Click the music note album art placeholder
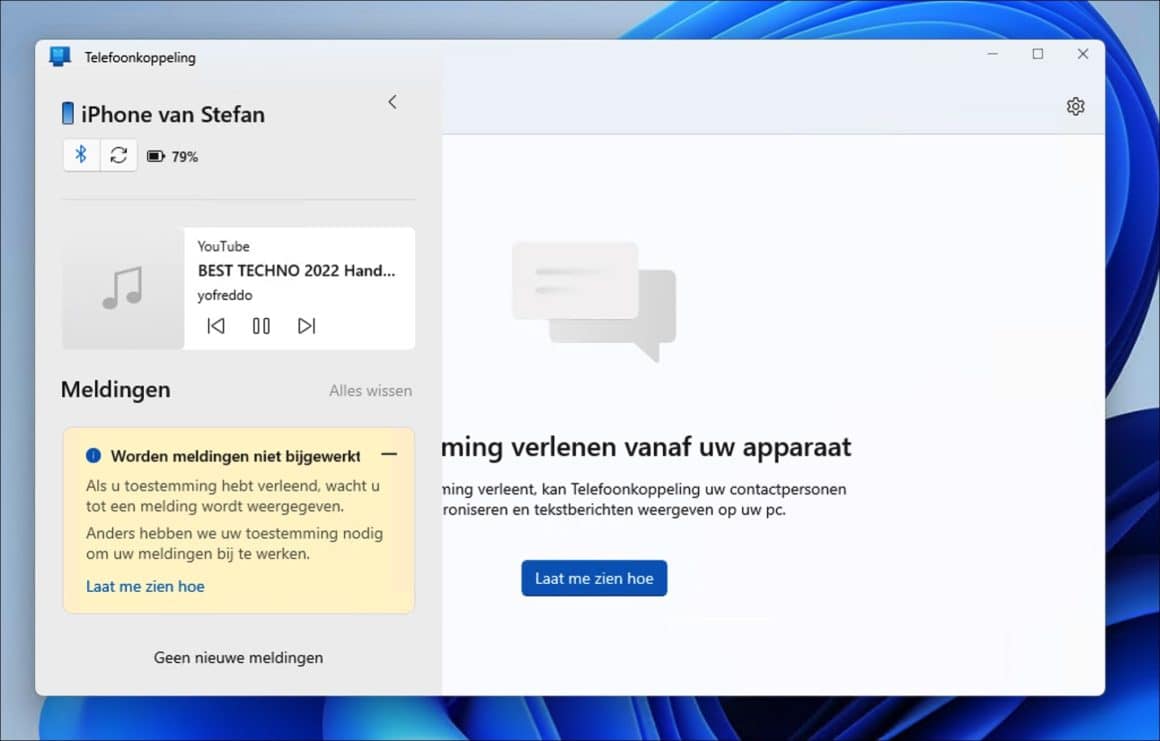 (x=122, y=287)
